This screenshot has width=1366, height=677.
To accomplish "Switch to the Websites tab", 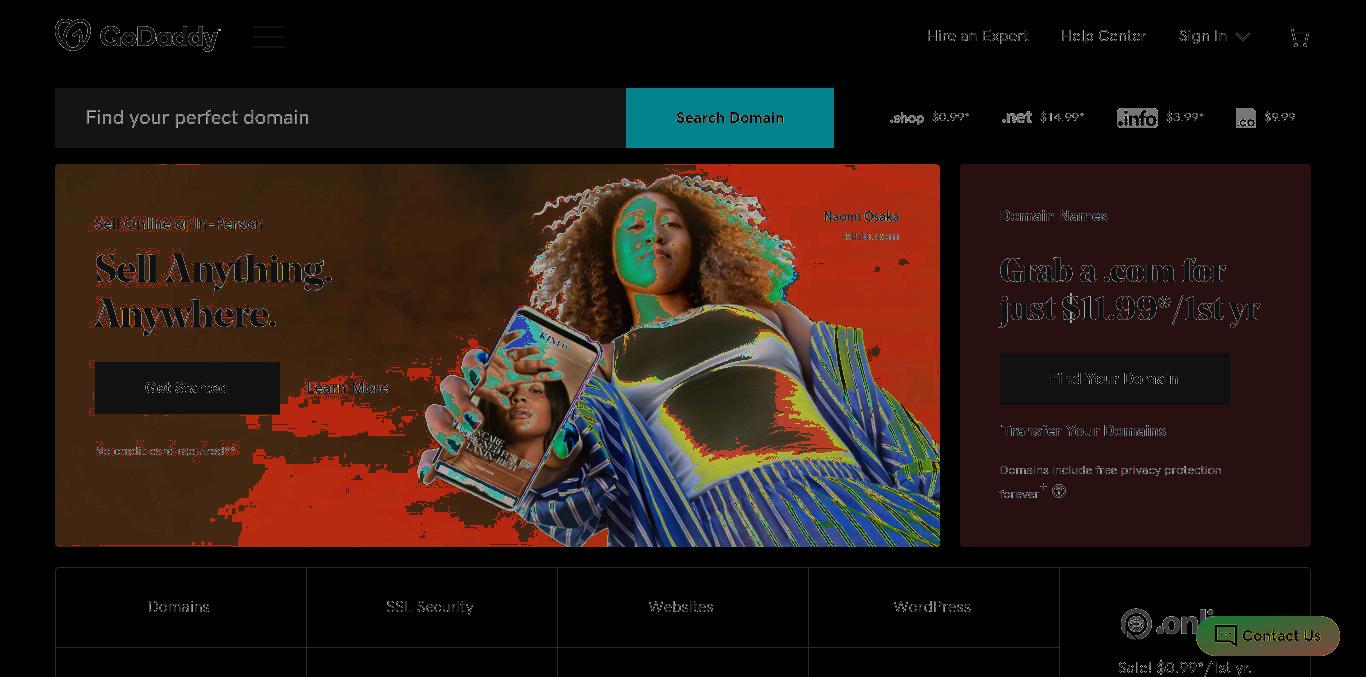I will pos(682,607).
